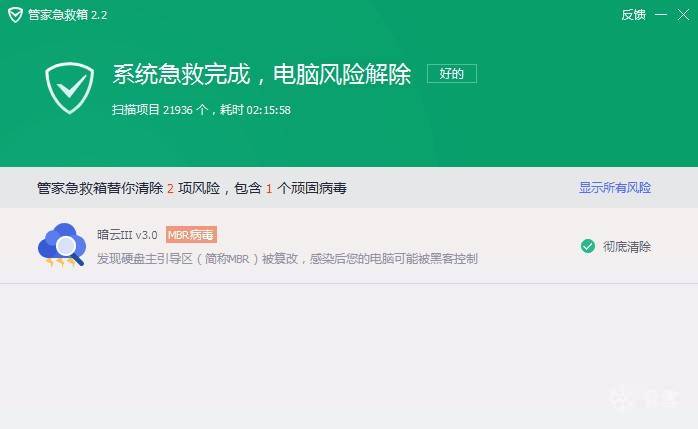698x429 pixels.
Task: Open the 显示所有风险 link
Action: coord(615,187)
